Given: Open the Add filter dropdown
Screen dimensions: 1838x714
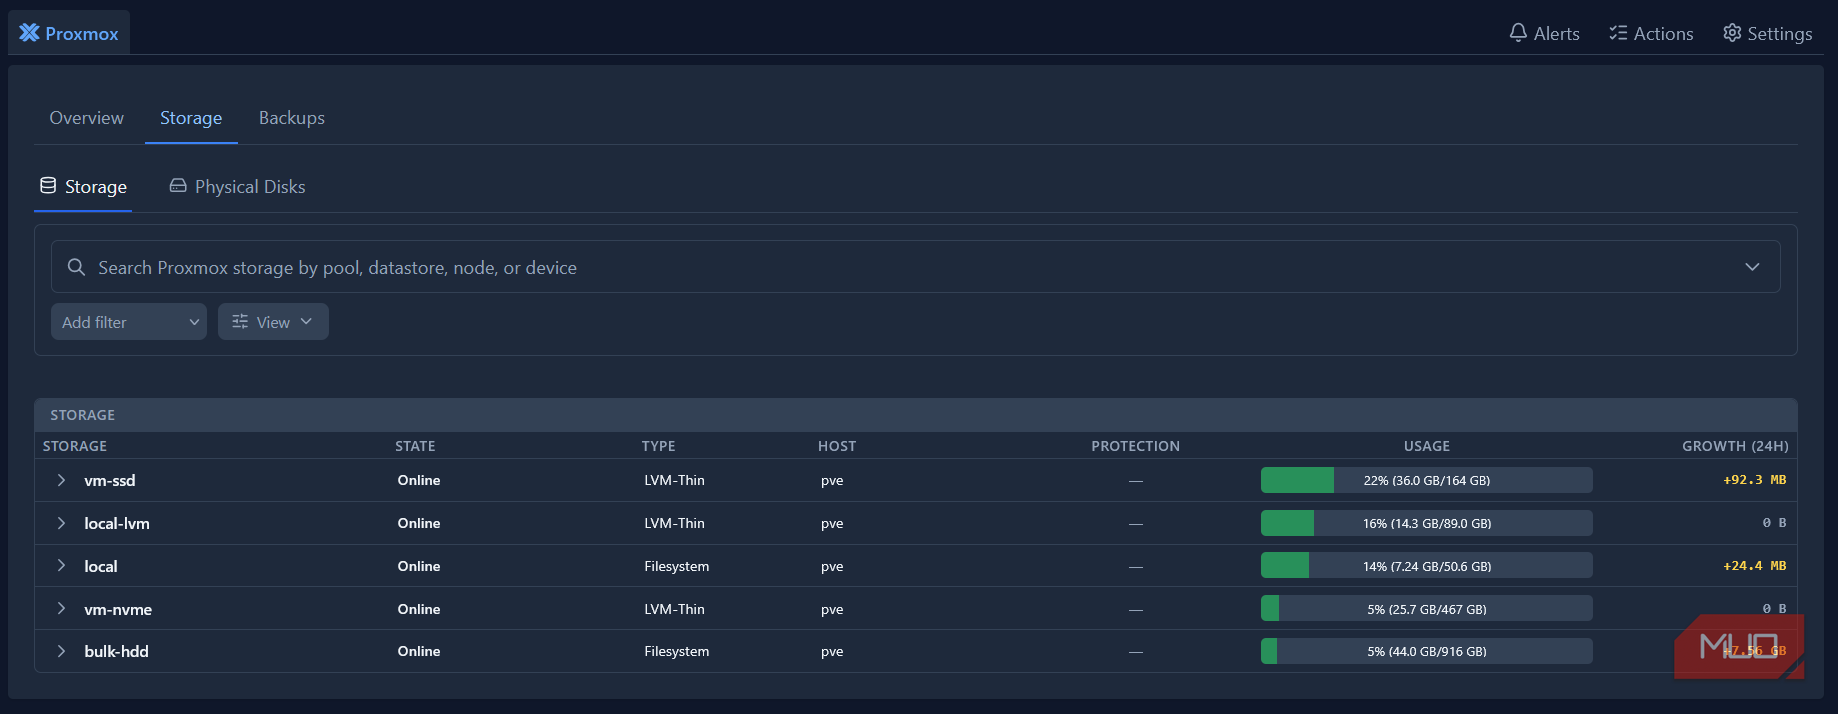Looking at the screenshot, I should pyautogui.click(x=129, y=322).
